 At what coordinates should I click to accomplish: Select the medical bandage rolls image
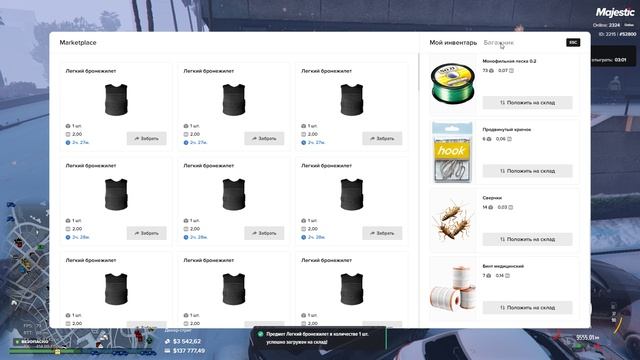(453, 288)
